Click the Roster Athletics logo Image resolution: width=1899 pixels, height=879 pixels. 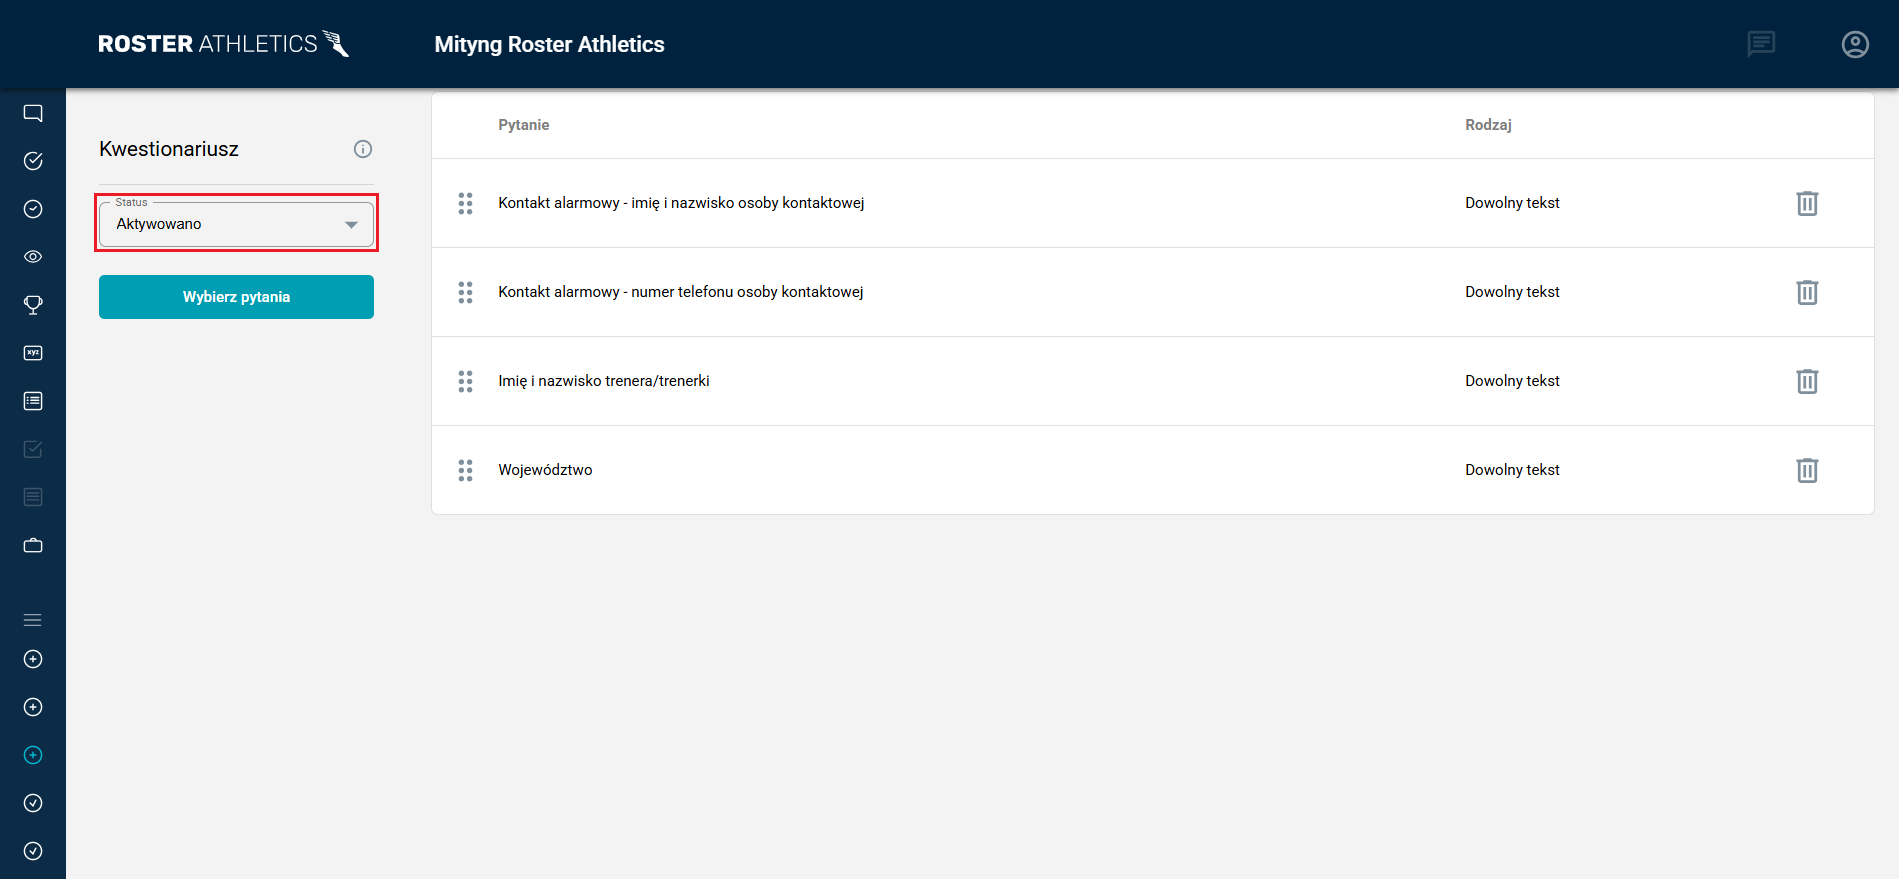224,44
